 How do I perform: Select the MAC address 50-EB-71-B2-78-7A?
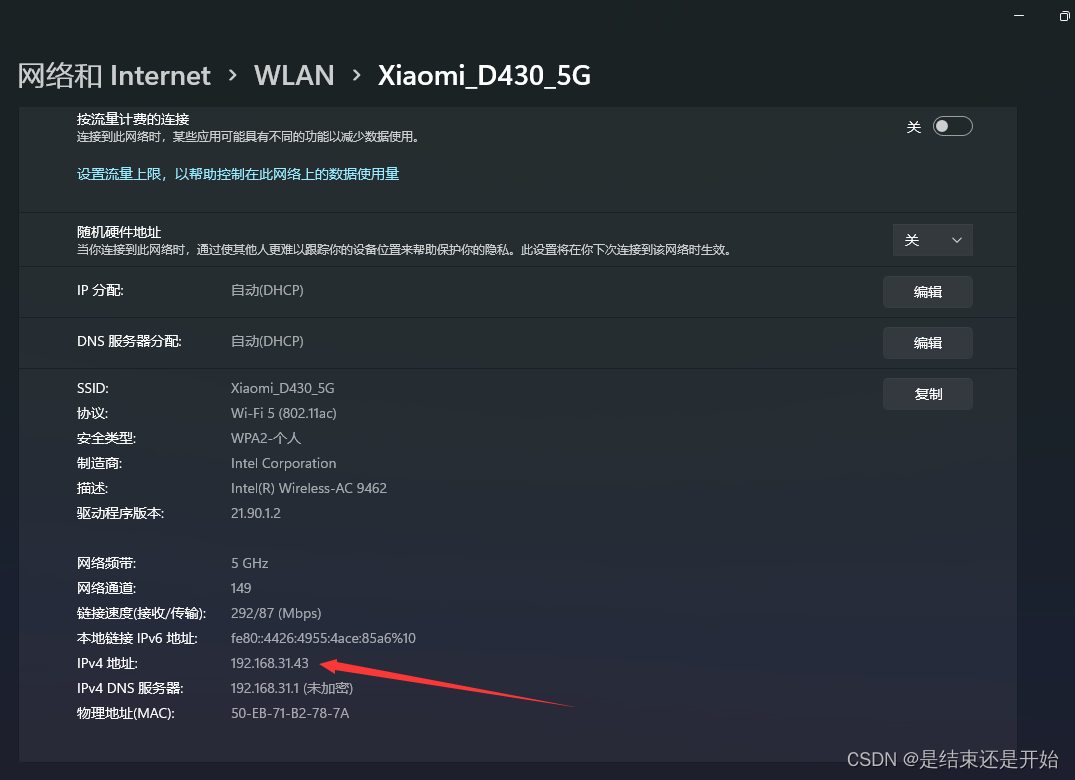click(290, 714)
